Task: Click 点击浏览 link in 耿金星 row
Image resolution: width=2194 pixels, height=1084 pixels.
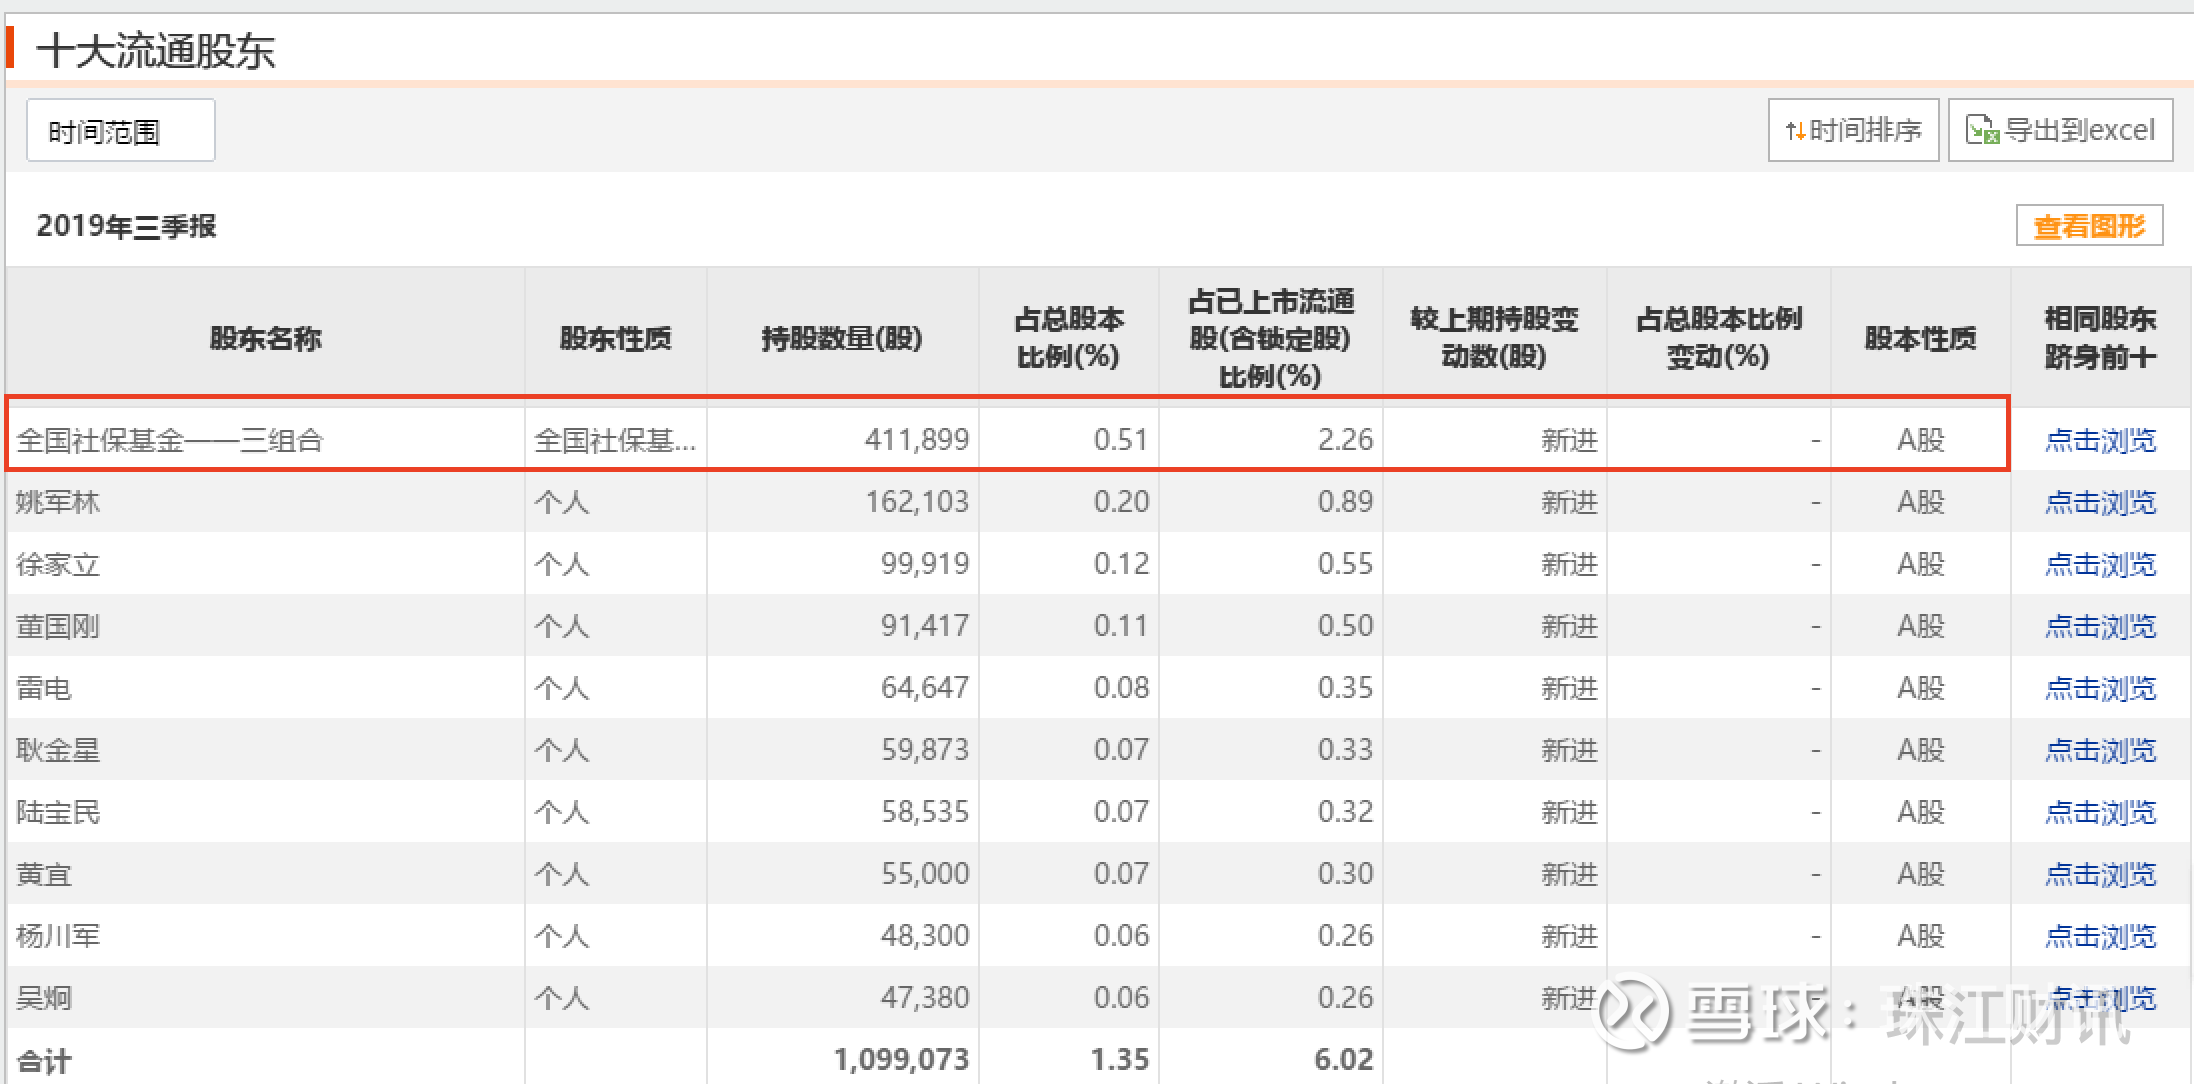Action: pos(2100,750)
